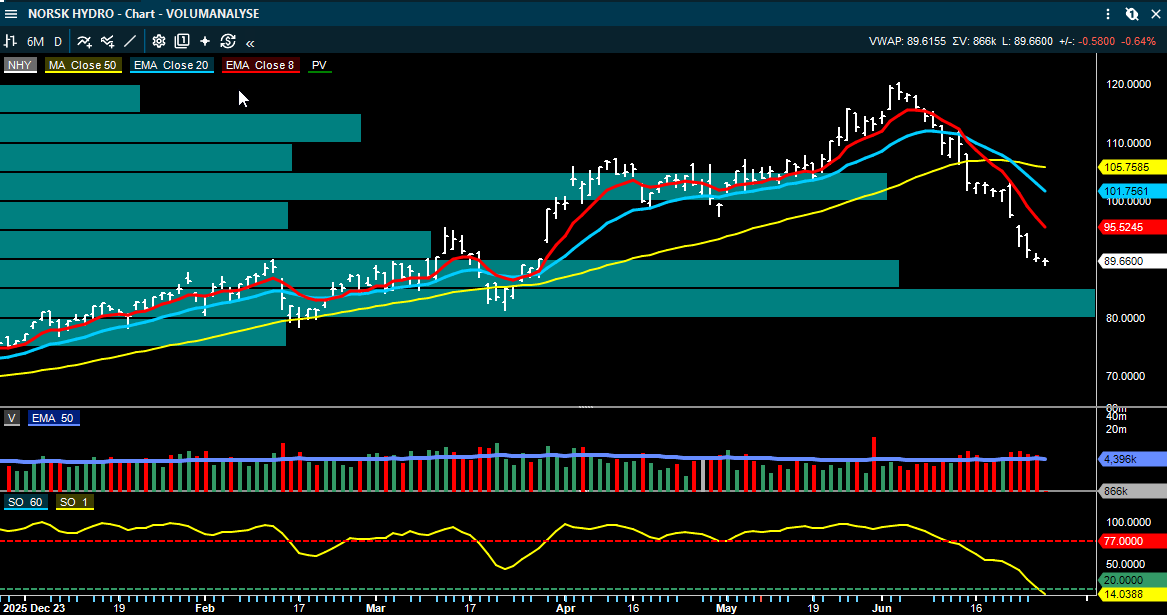Screen dimensions: 1167x615
Task: Click the Jun date label on time axis
Action: coord(882,608)
